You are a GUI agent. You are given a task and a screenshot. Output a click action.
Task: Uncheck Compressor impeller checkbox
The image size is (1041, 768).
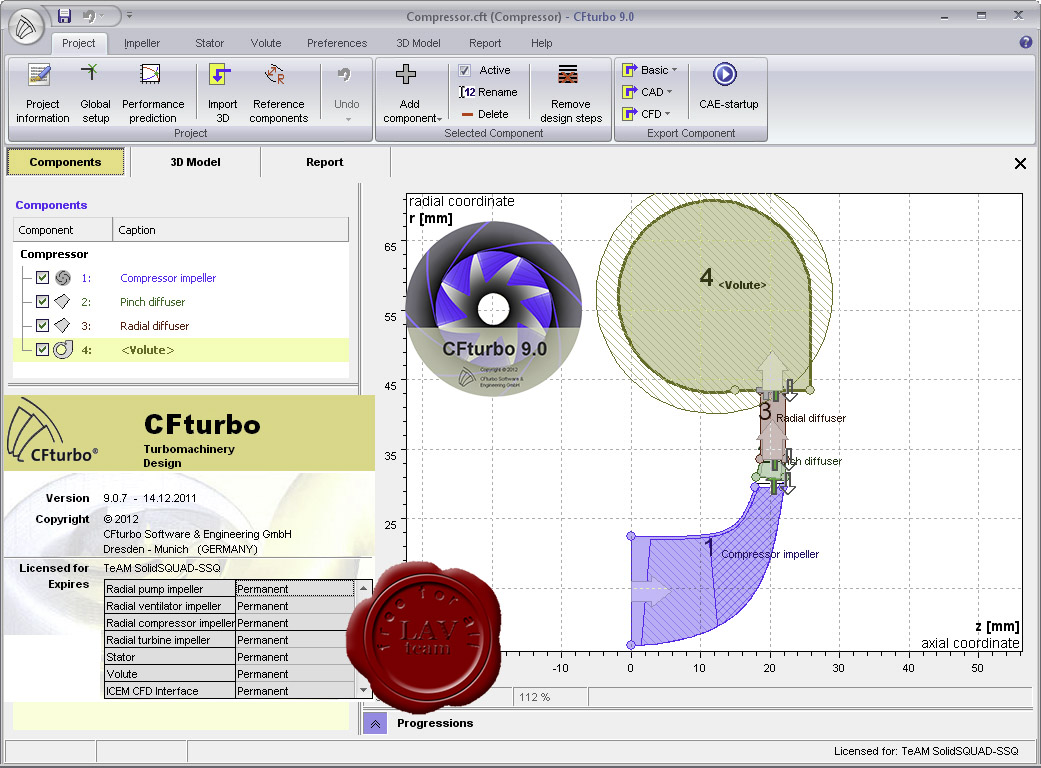pos(42,278)
